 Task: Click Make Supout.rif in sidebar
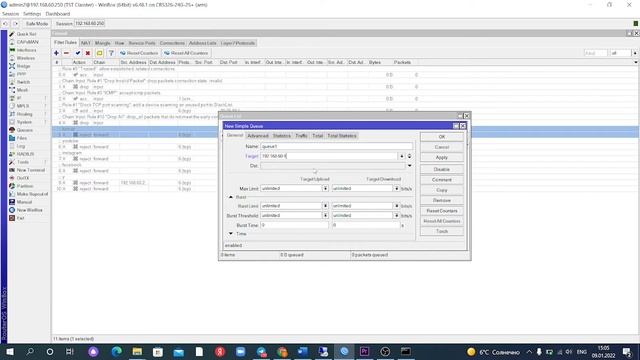(32, 194)
